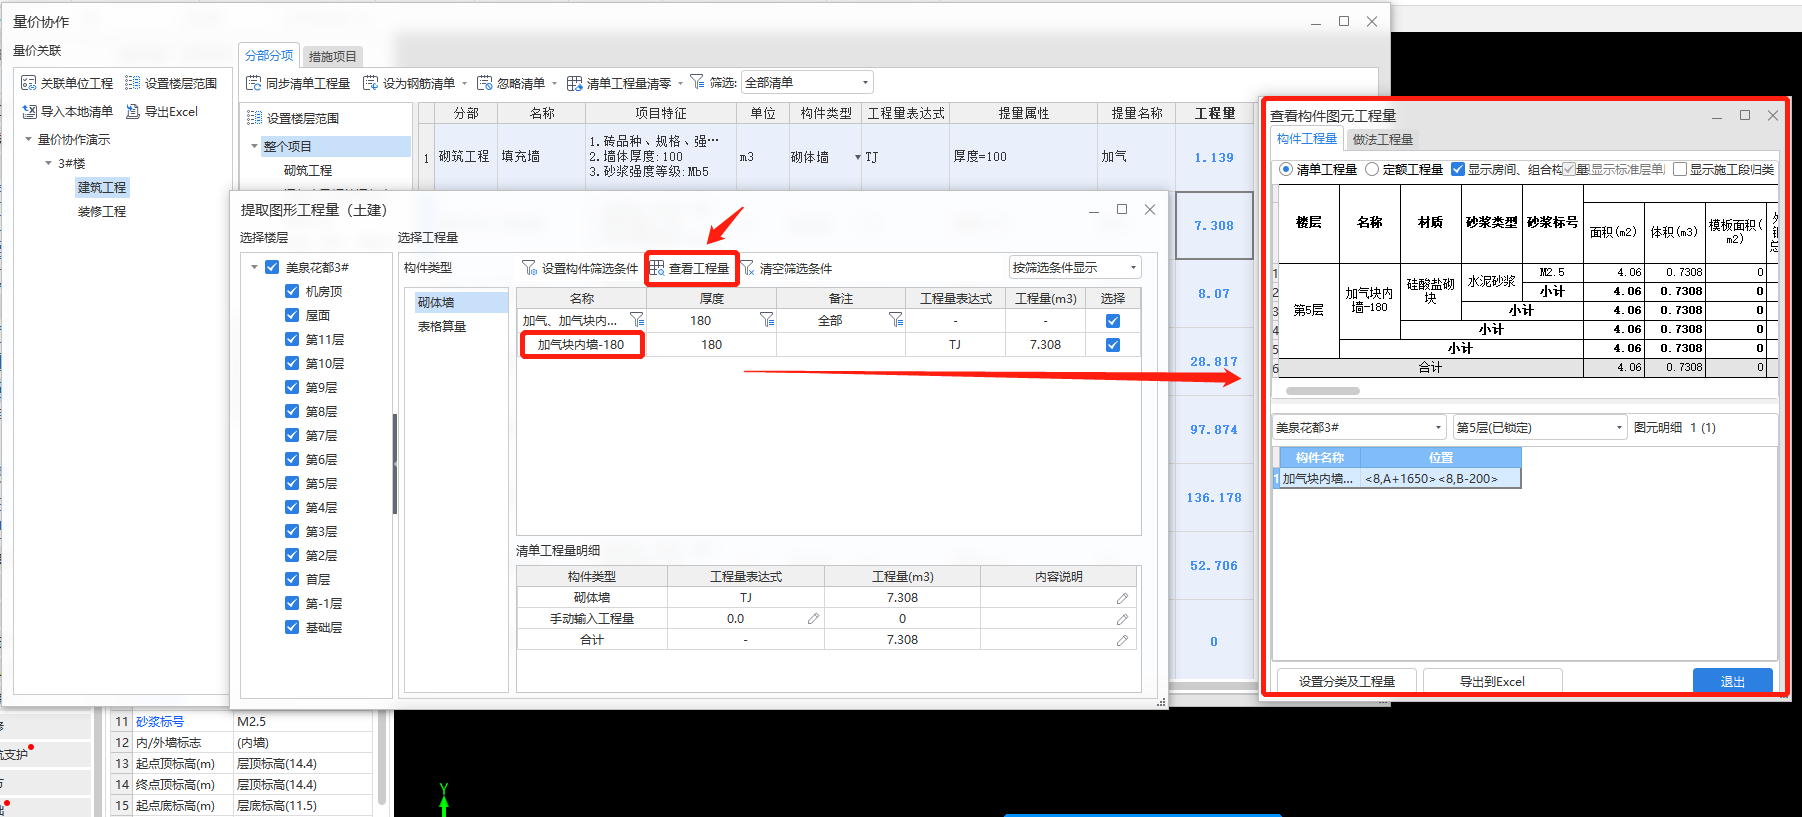Click 工程量 cell 136.178
This screenshot has height=817, width=1802.
click(x=1214, y=498)
